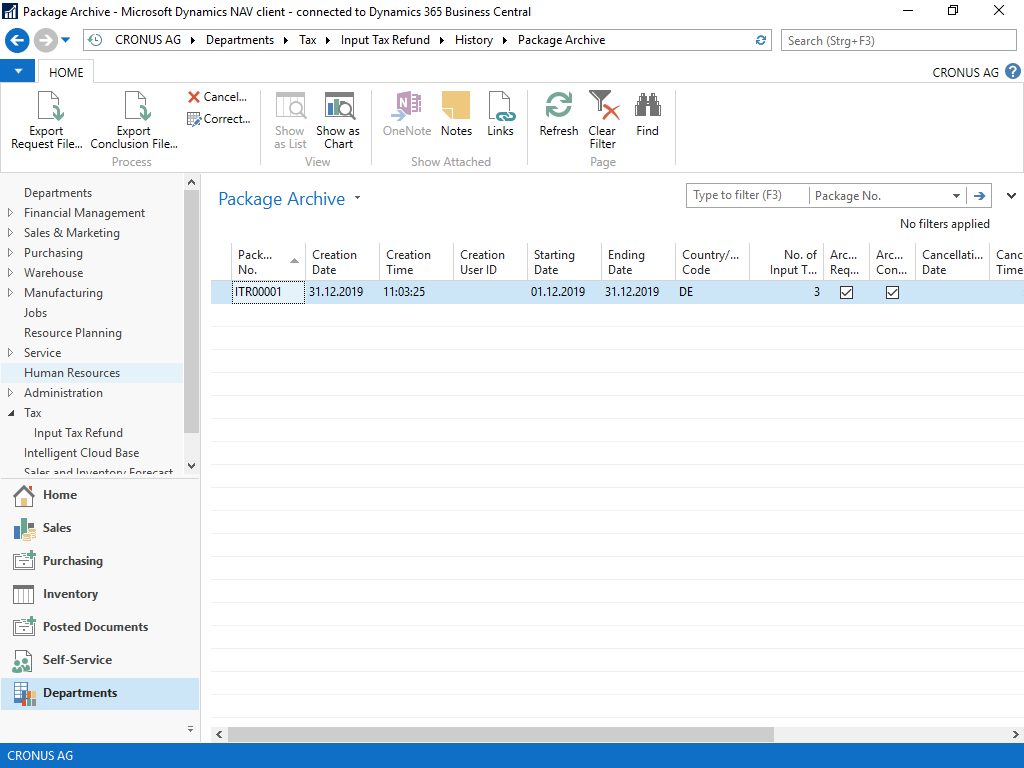
Task: Open the Purchasing navigation pane button
Action: click(99, 561)
